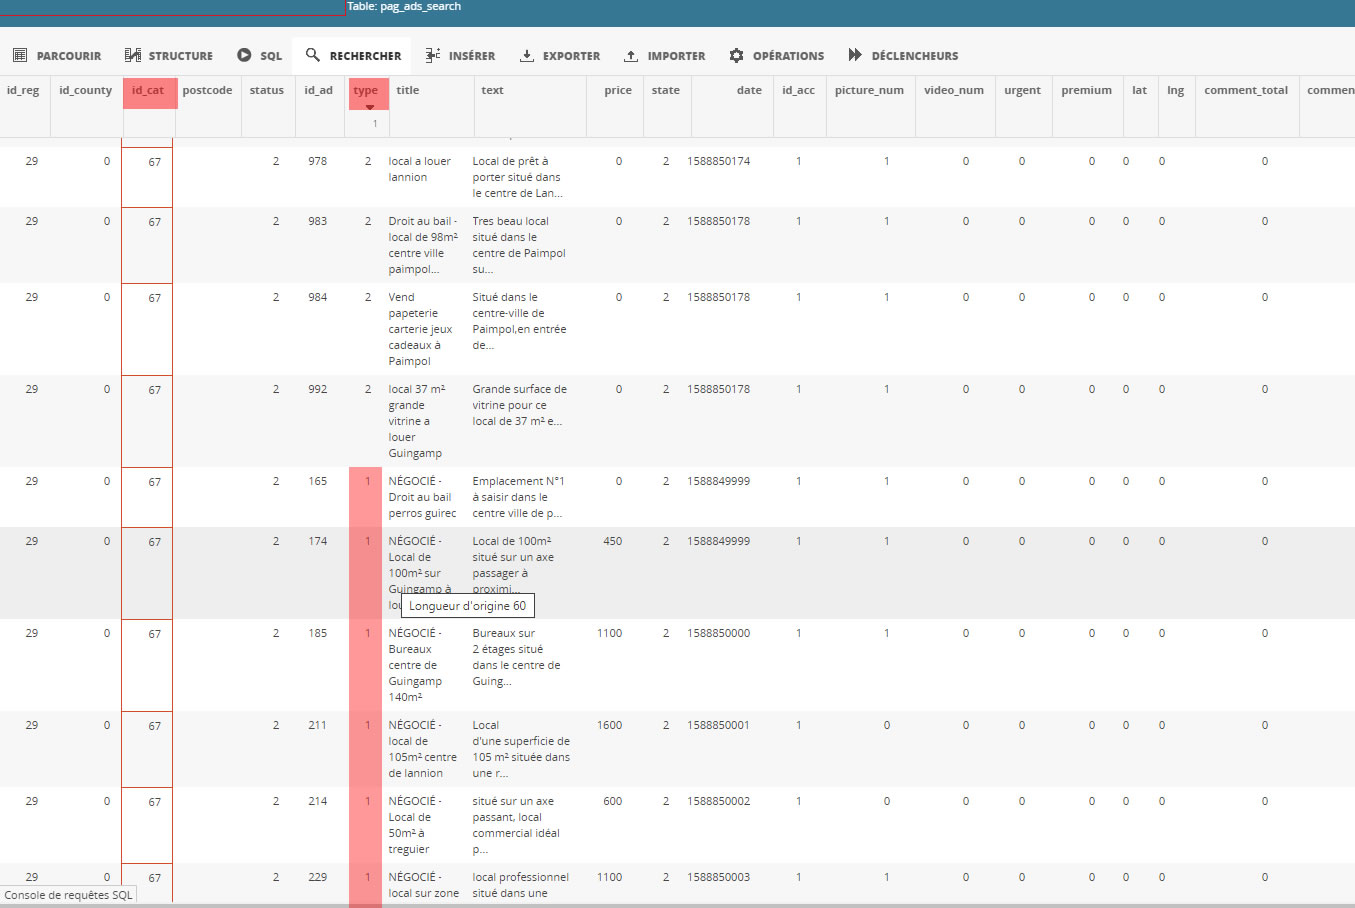This screenshot has height=908, width=1355.
Task: Click text cell 'Emplacement N°1 à saisir'
Action: (518, 497)
